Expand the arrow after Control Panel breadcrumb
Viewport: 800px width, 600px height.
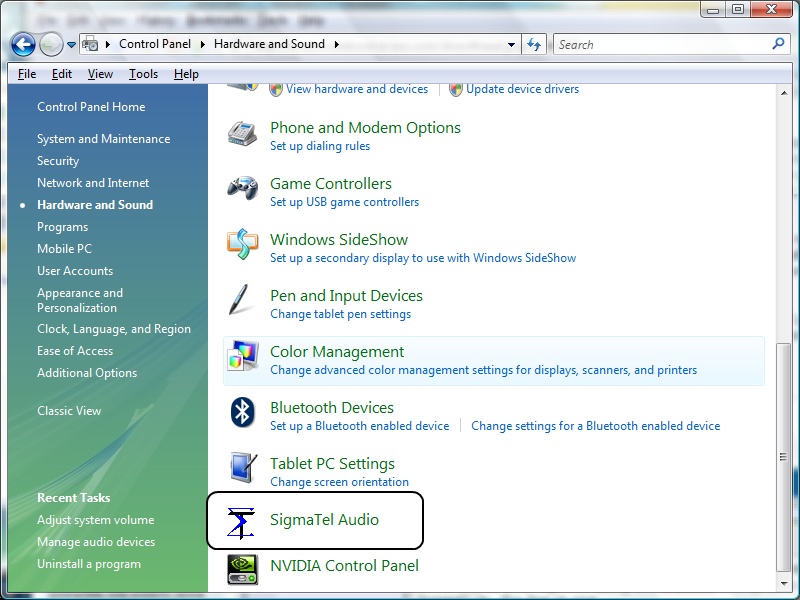[203, 44]
